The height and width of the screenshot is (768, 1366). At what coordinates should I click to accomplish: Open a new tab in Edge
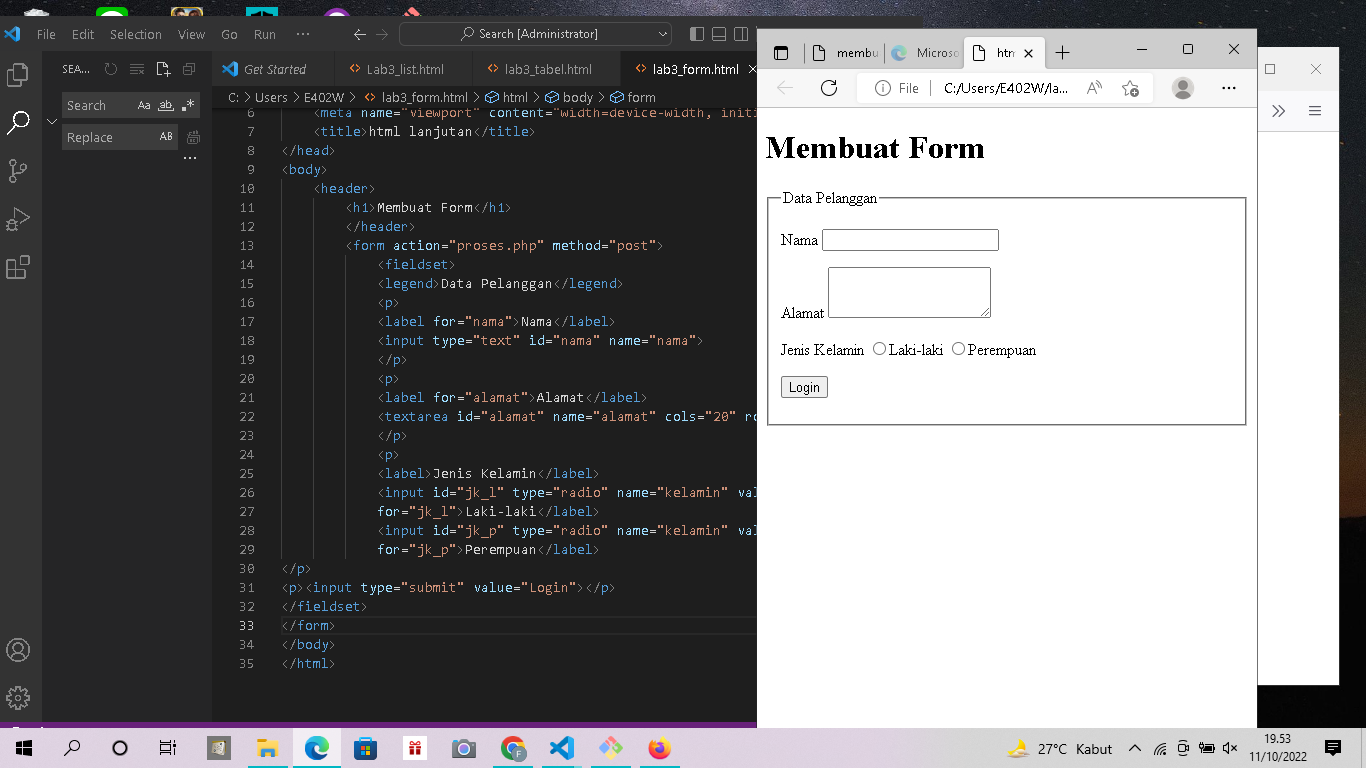pyautogui.click(x=1062, y=52)
